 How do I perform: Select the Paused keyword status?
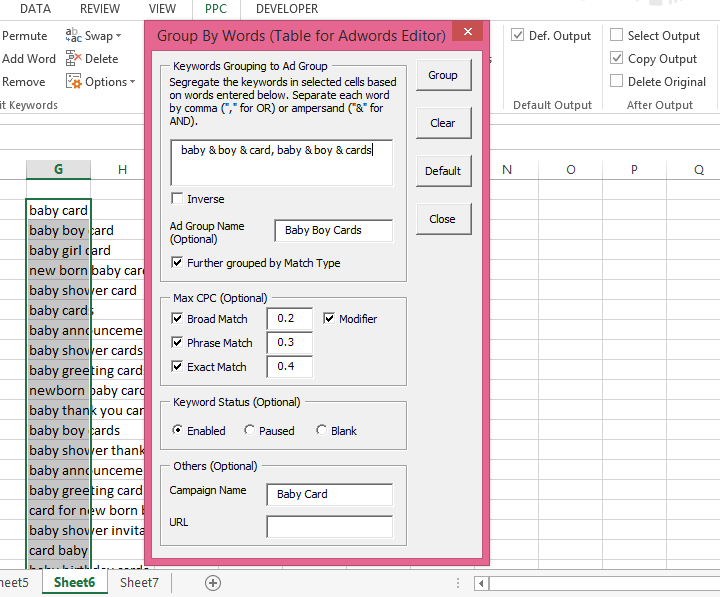pyautogui.click(x=249, y=430)
